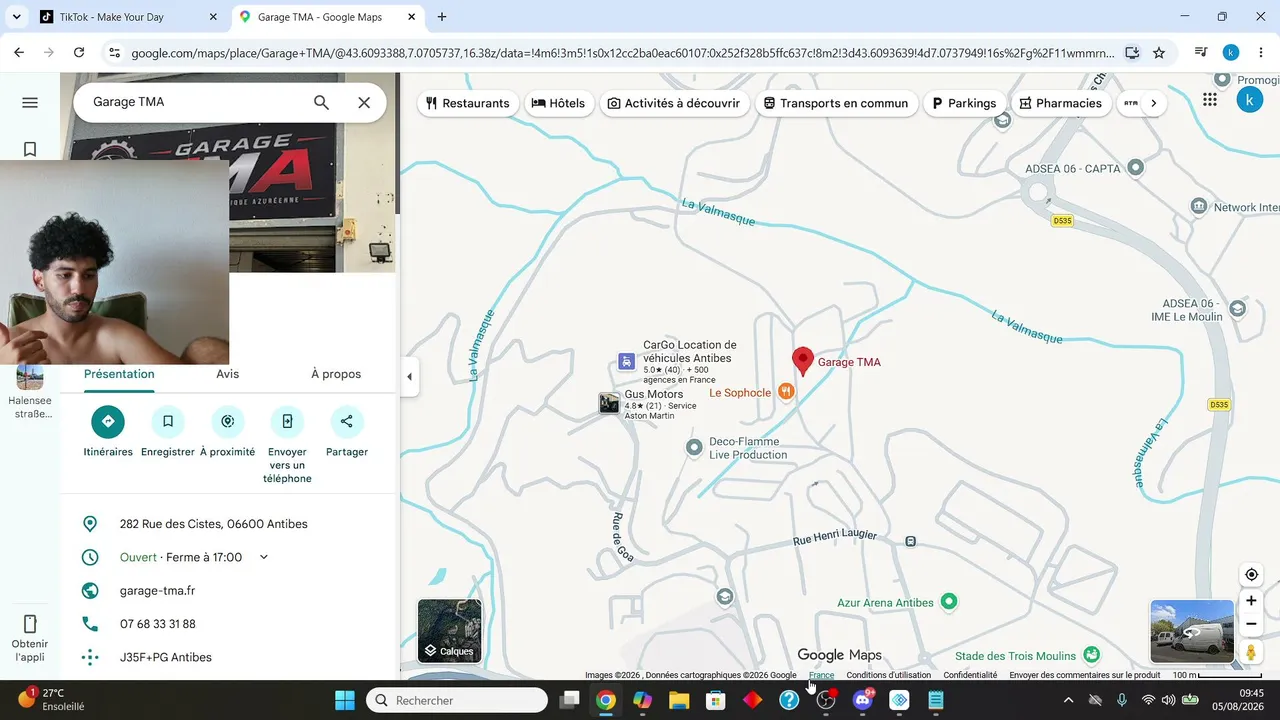Expand opening hours dropdown

(264, 557)
